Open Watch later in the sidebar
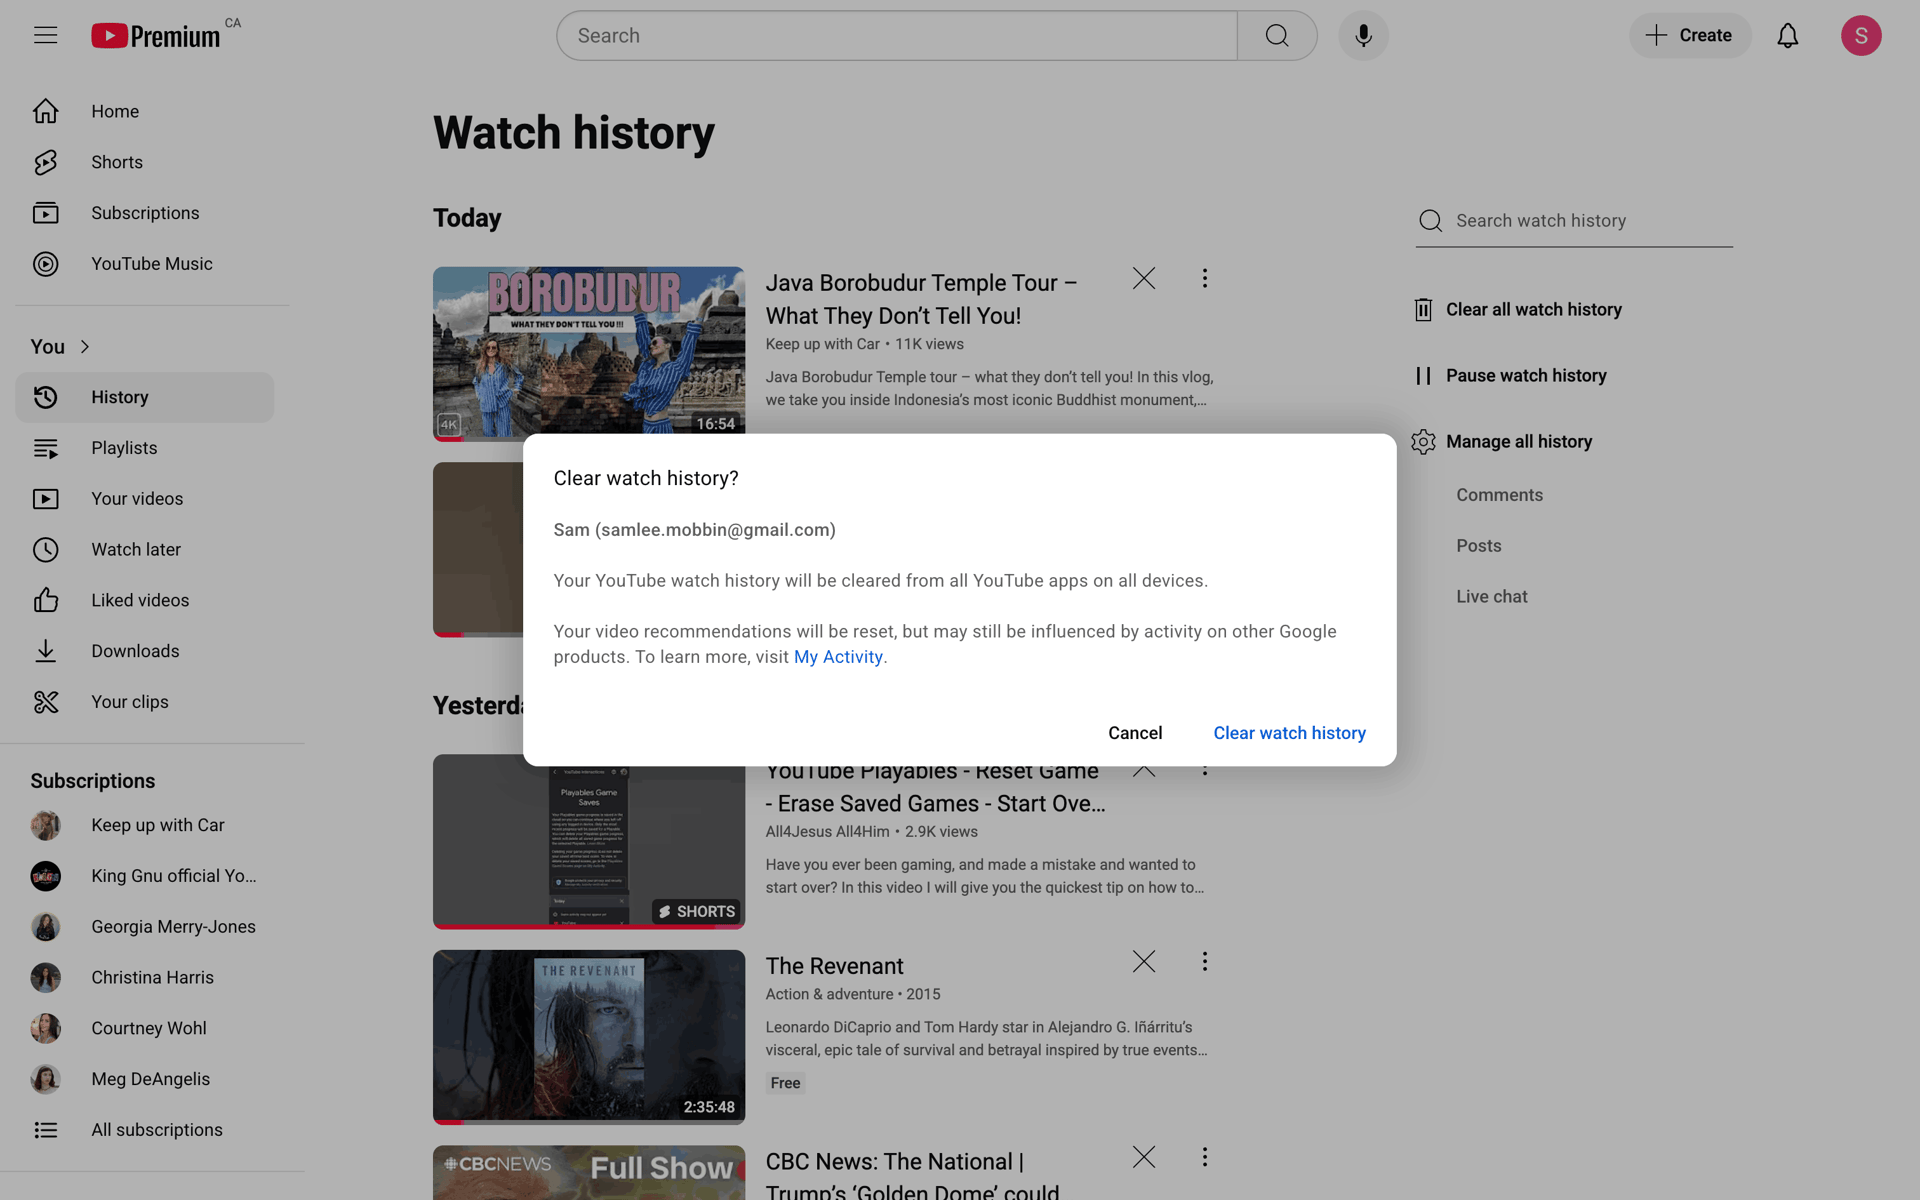 click(x=145, y=550)
